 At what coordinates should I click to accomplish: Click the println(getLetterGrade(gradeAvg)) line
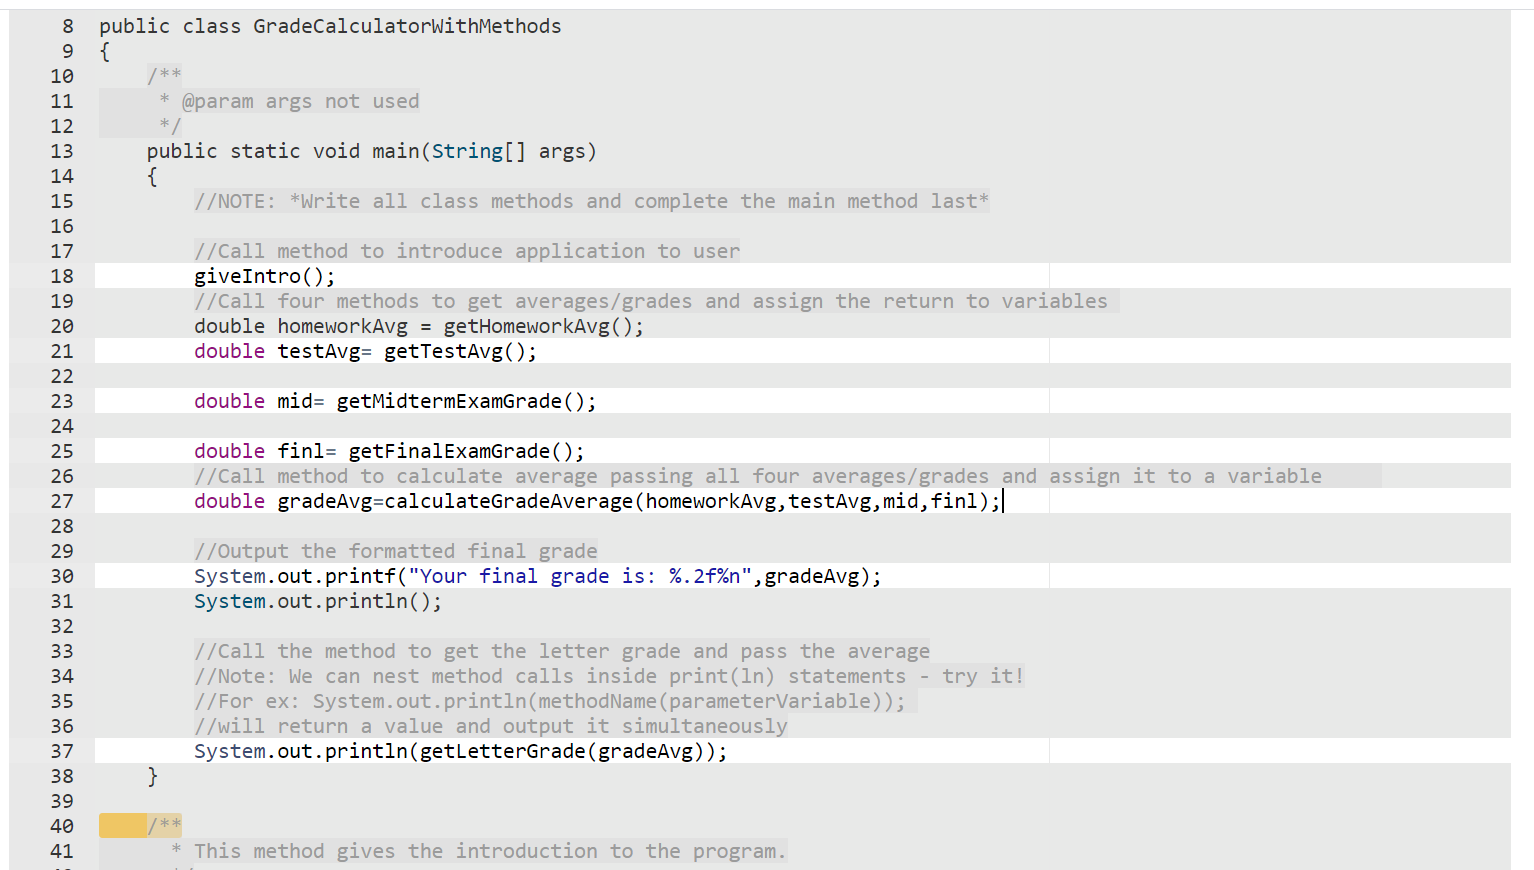tap(461, 751)
